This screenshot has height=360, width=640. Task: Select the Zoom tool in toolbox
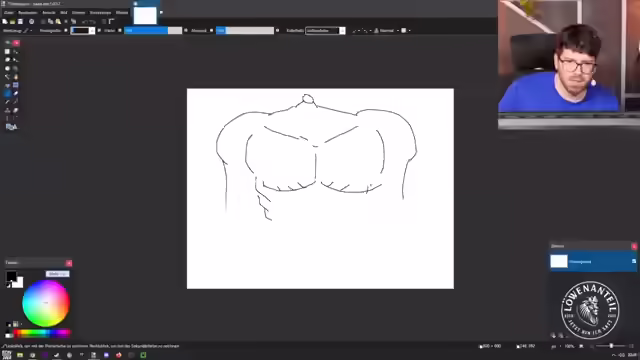(16, 68)
